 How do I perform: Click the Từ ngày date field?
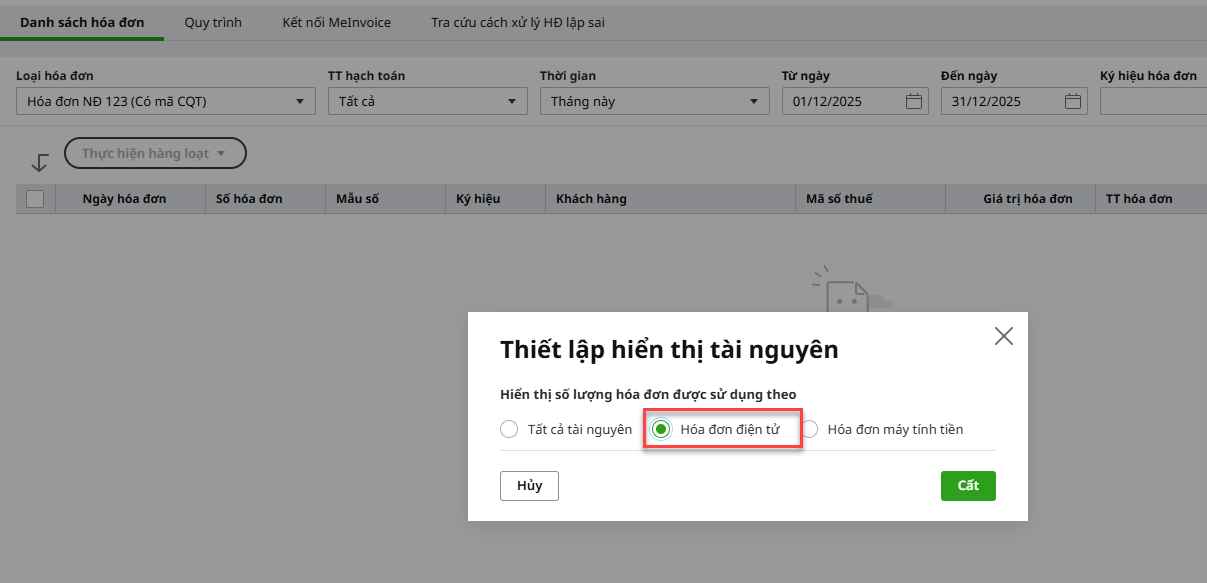click(842, 101)
